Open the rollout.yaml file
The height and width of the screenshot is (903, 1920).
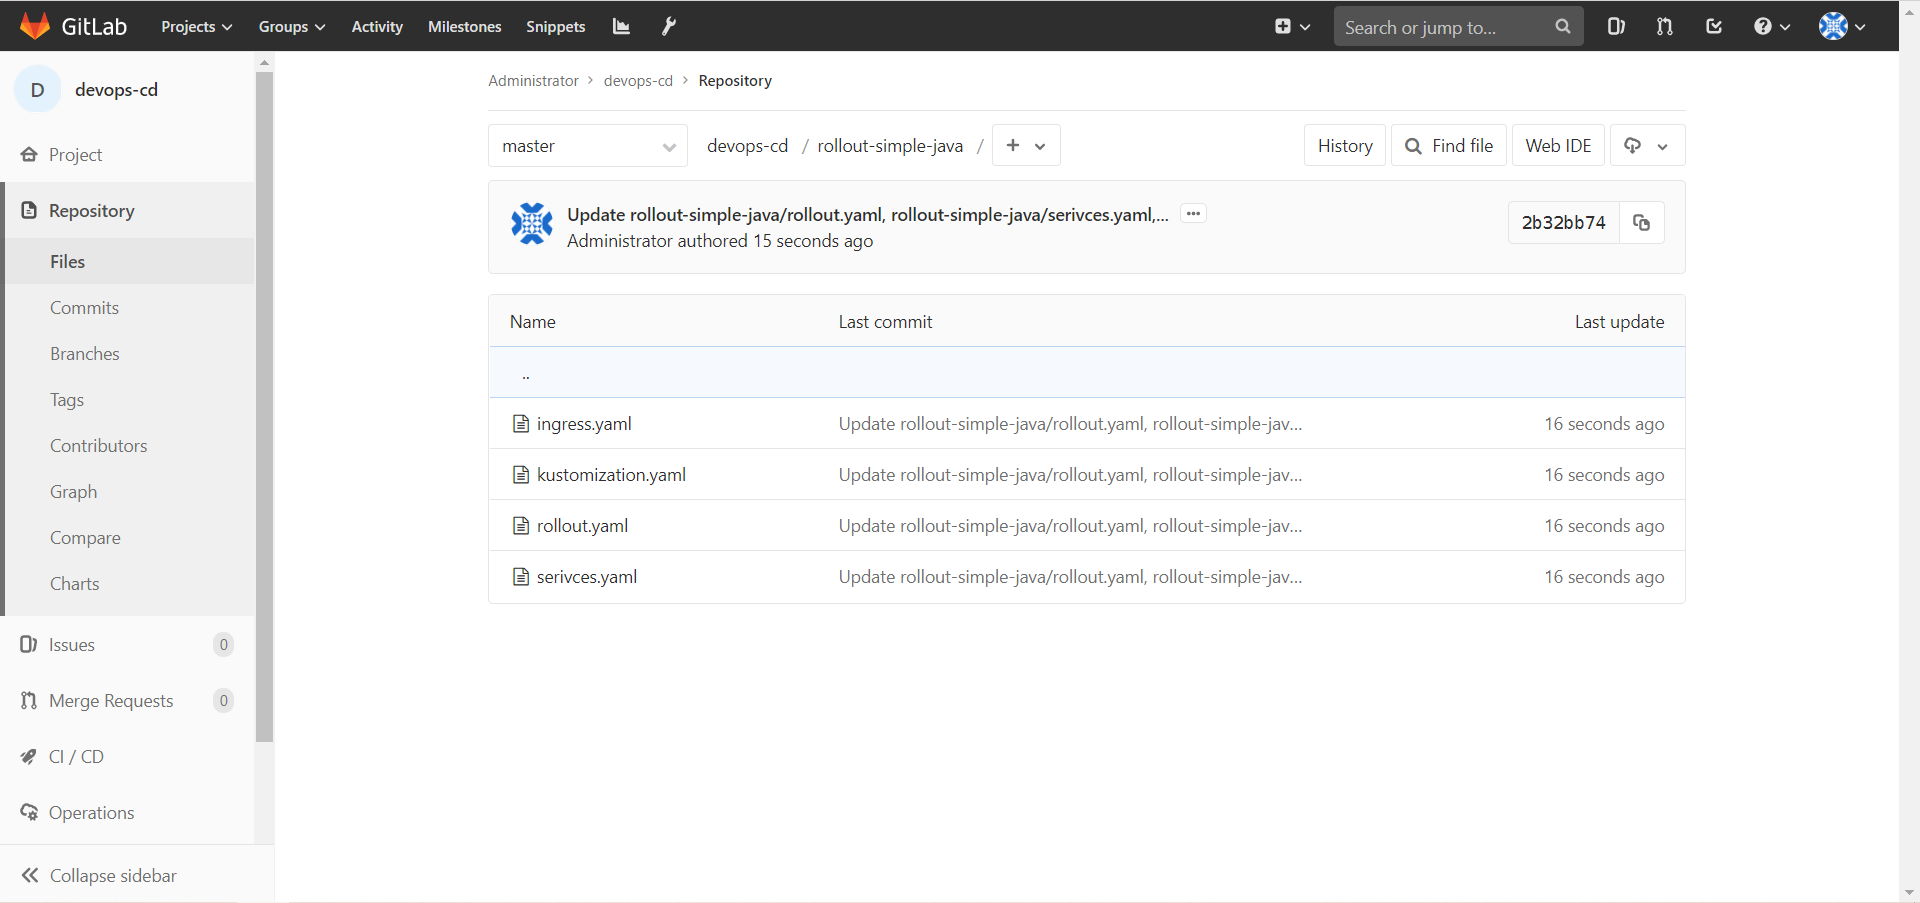pyautogui.click(x=582, y=526)
